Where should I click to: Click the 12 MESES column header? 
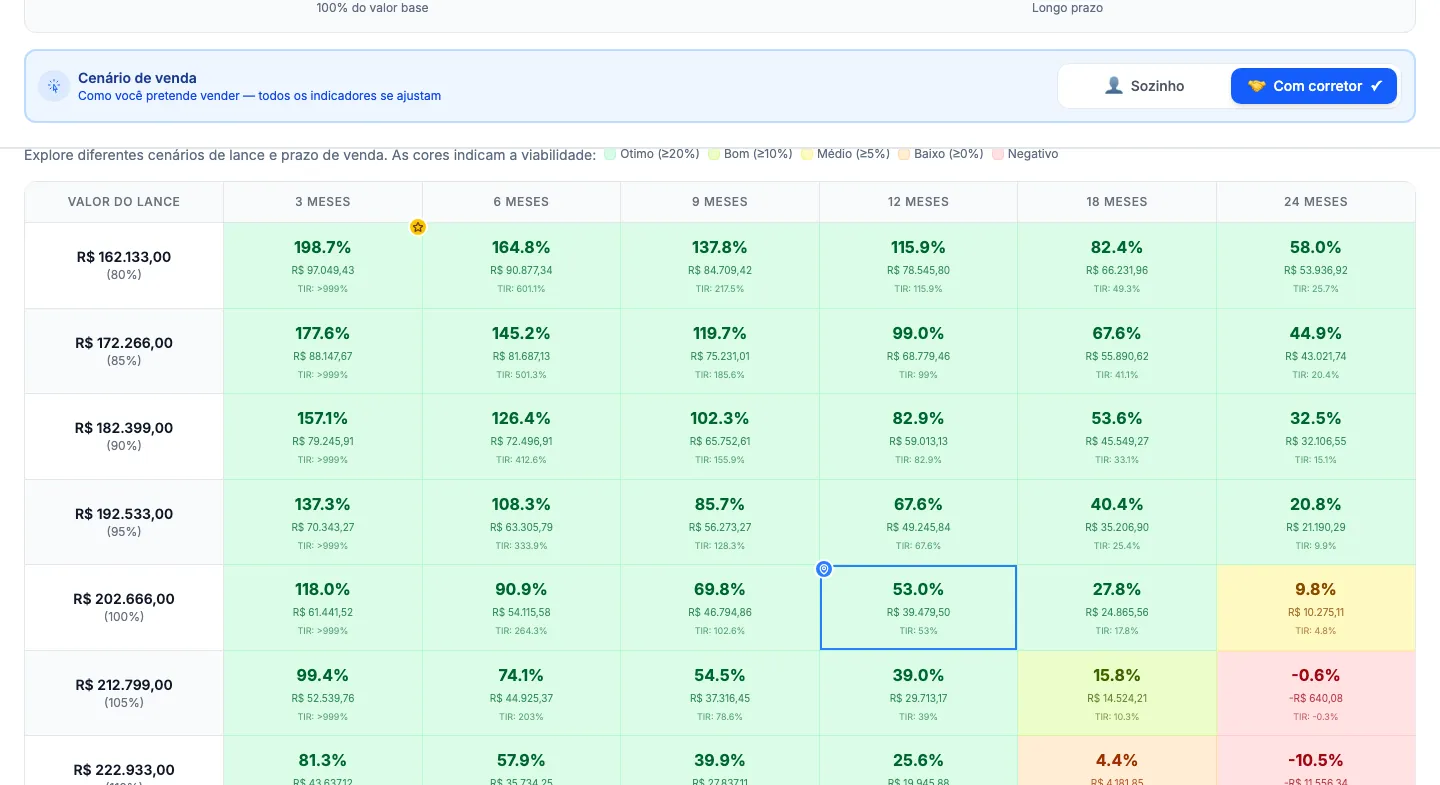pos(918,202)
